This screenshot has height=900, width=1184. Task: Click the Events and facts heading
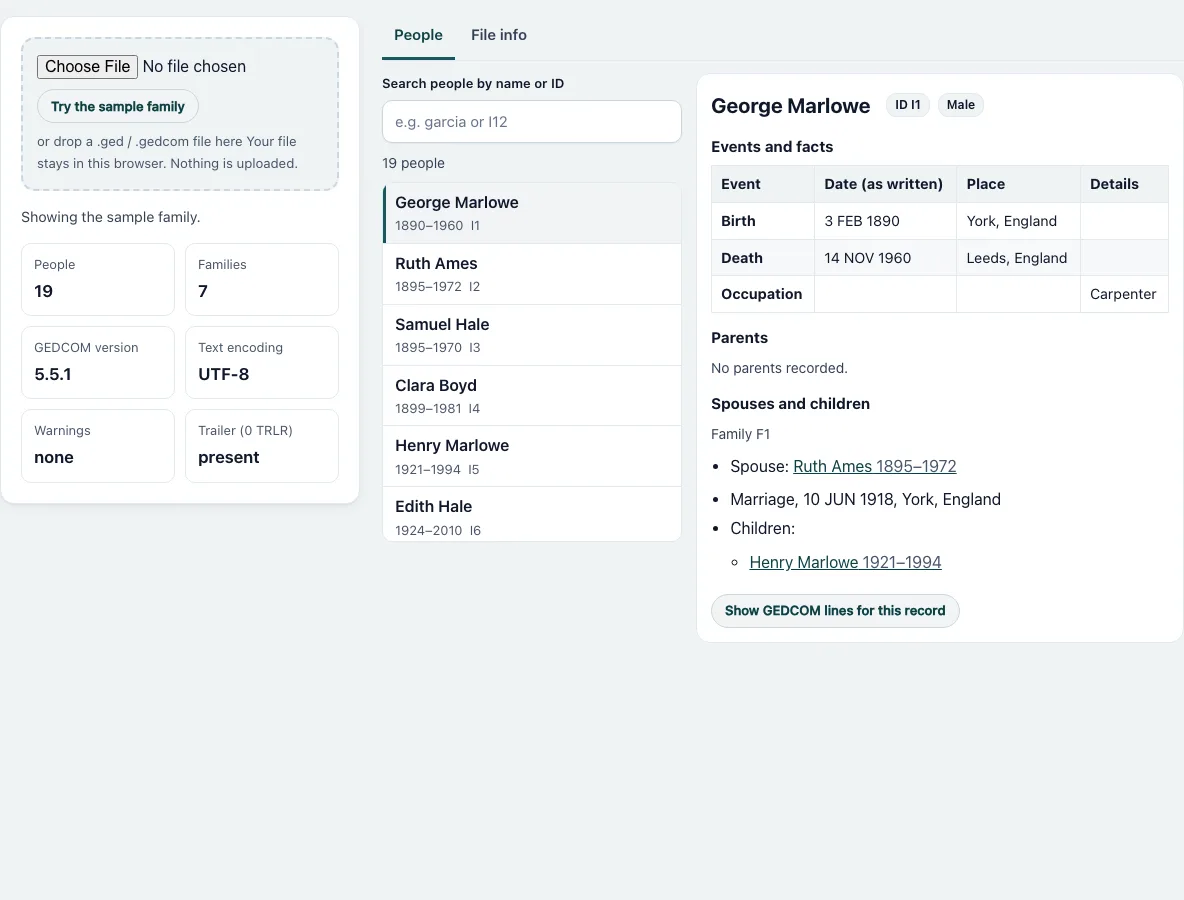(x=772, y=146)
